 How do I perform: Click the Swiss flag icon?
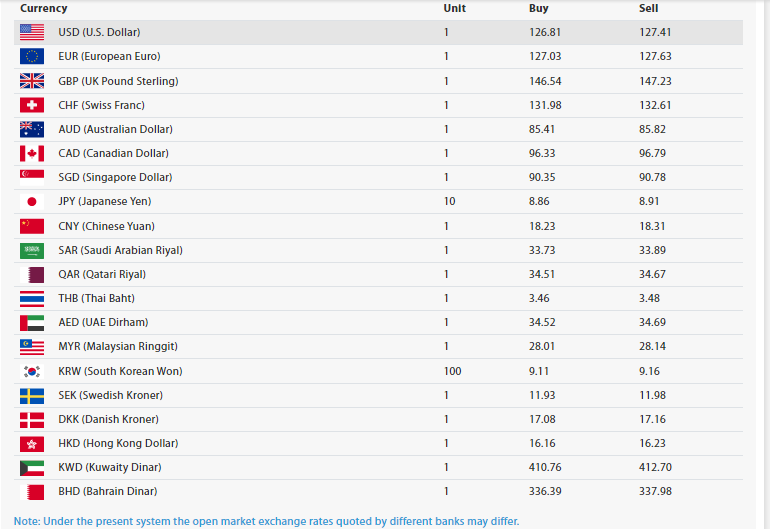(x=32, y=105)
